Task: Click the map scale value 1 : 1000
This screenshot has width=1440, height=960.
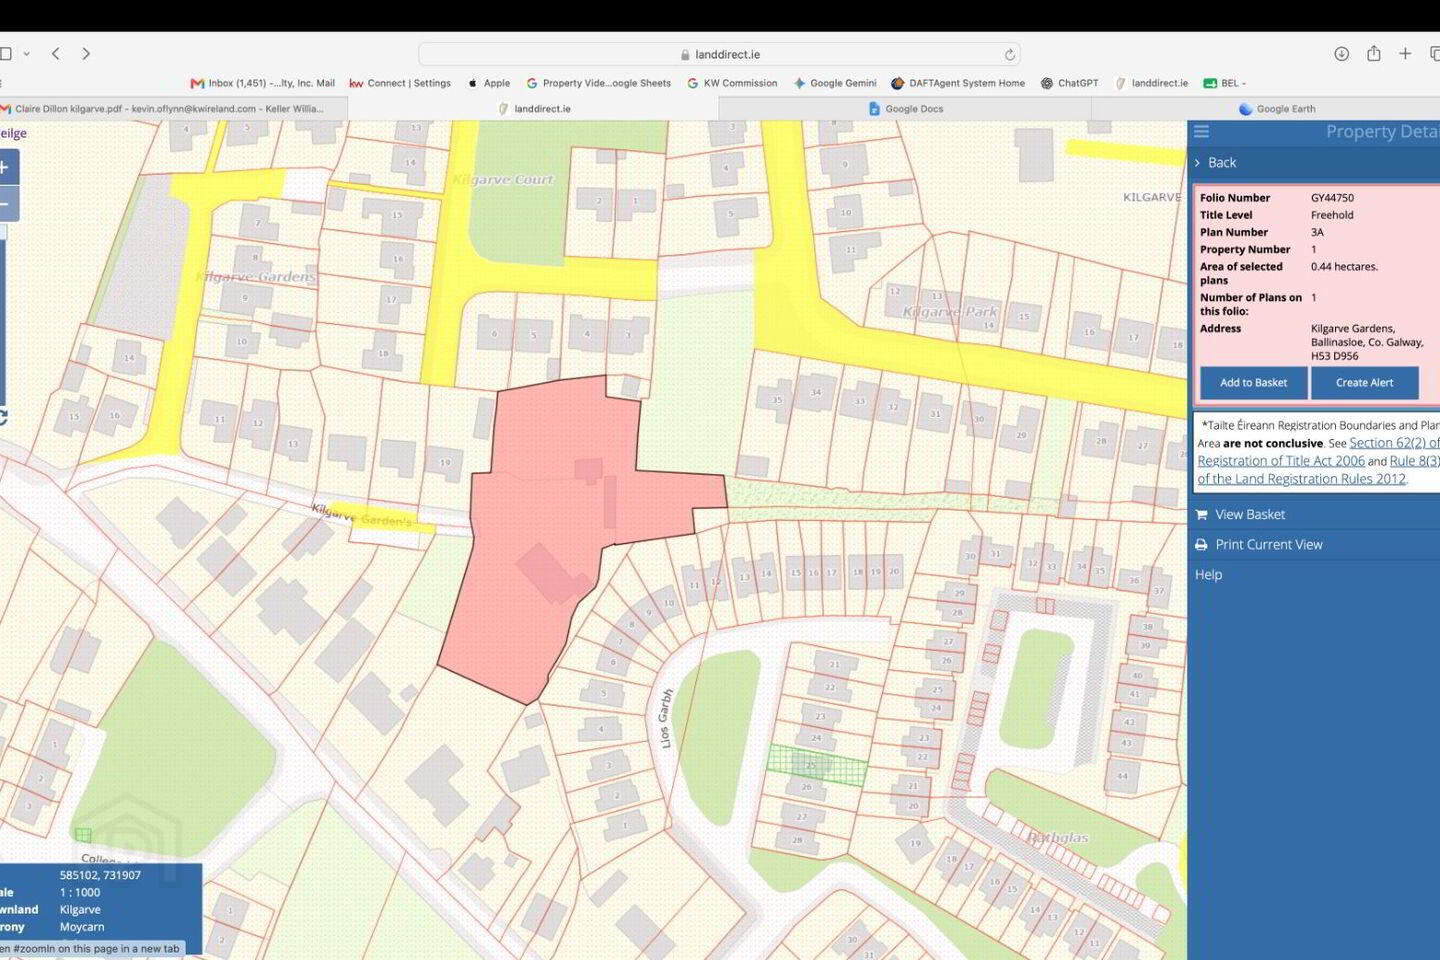Action: [80, 892]
